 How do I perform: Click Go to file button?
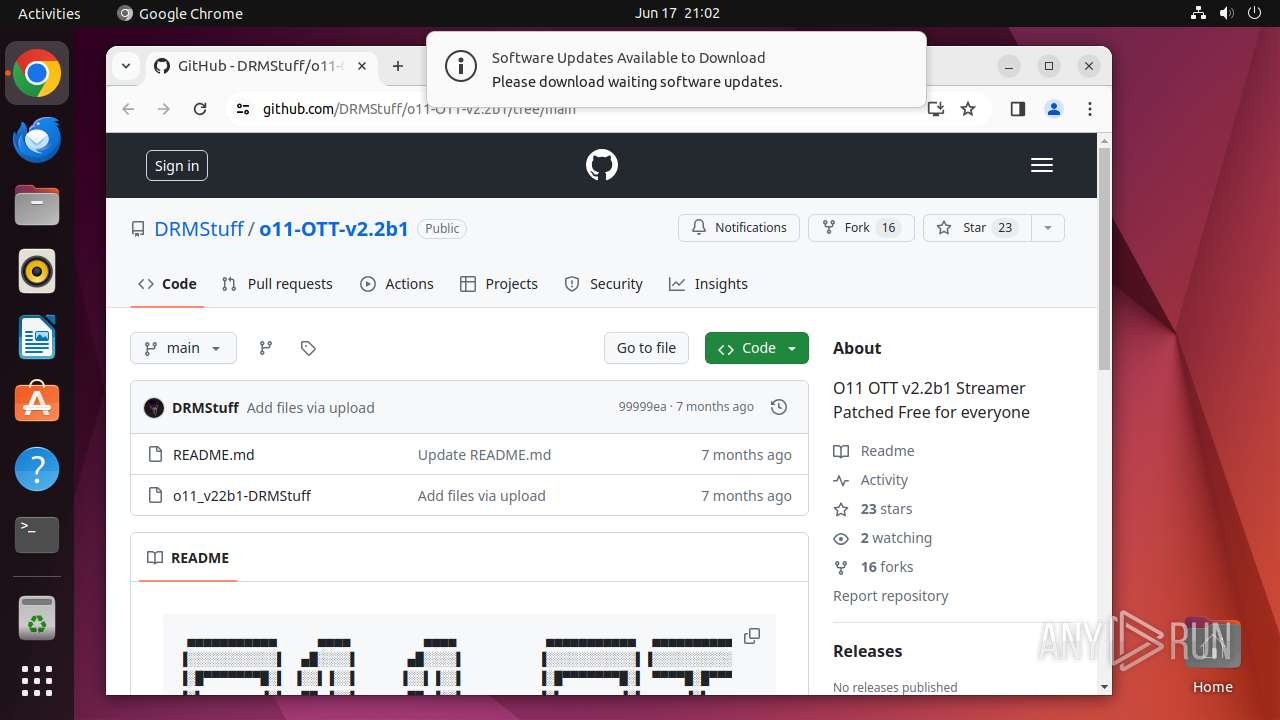[646, 348]
